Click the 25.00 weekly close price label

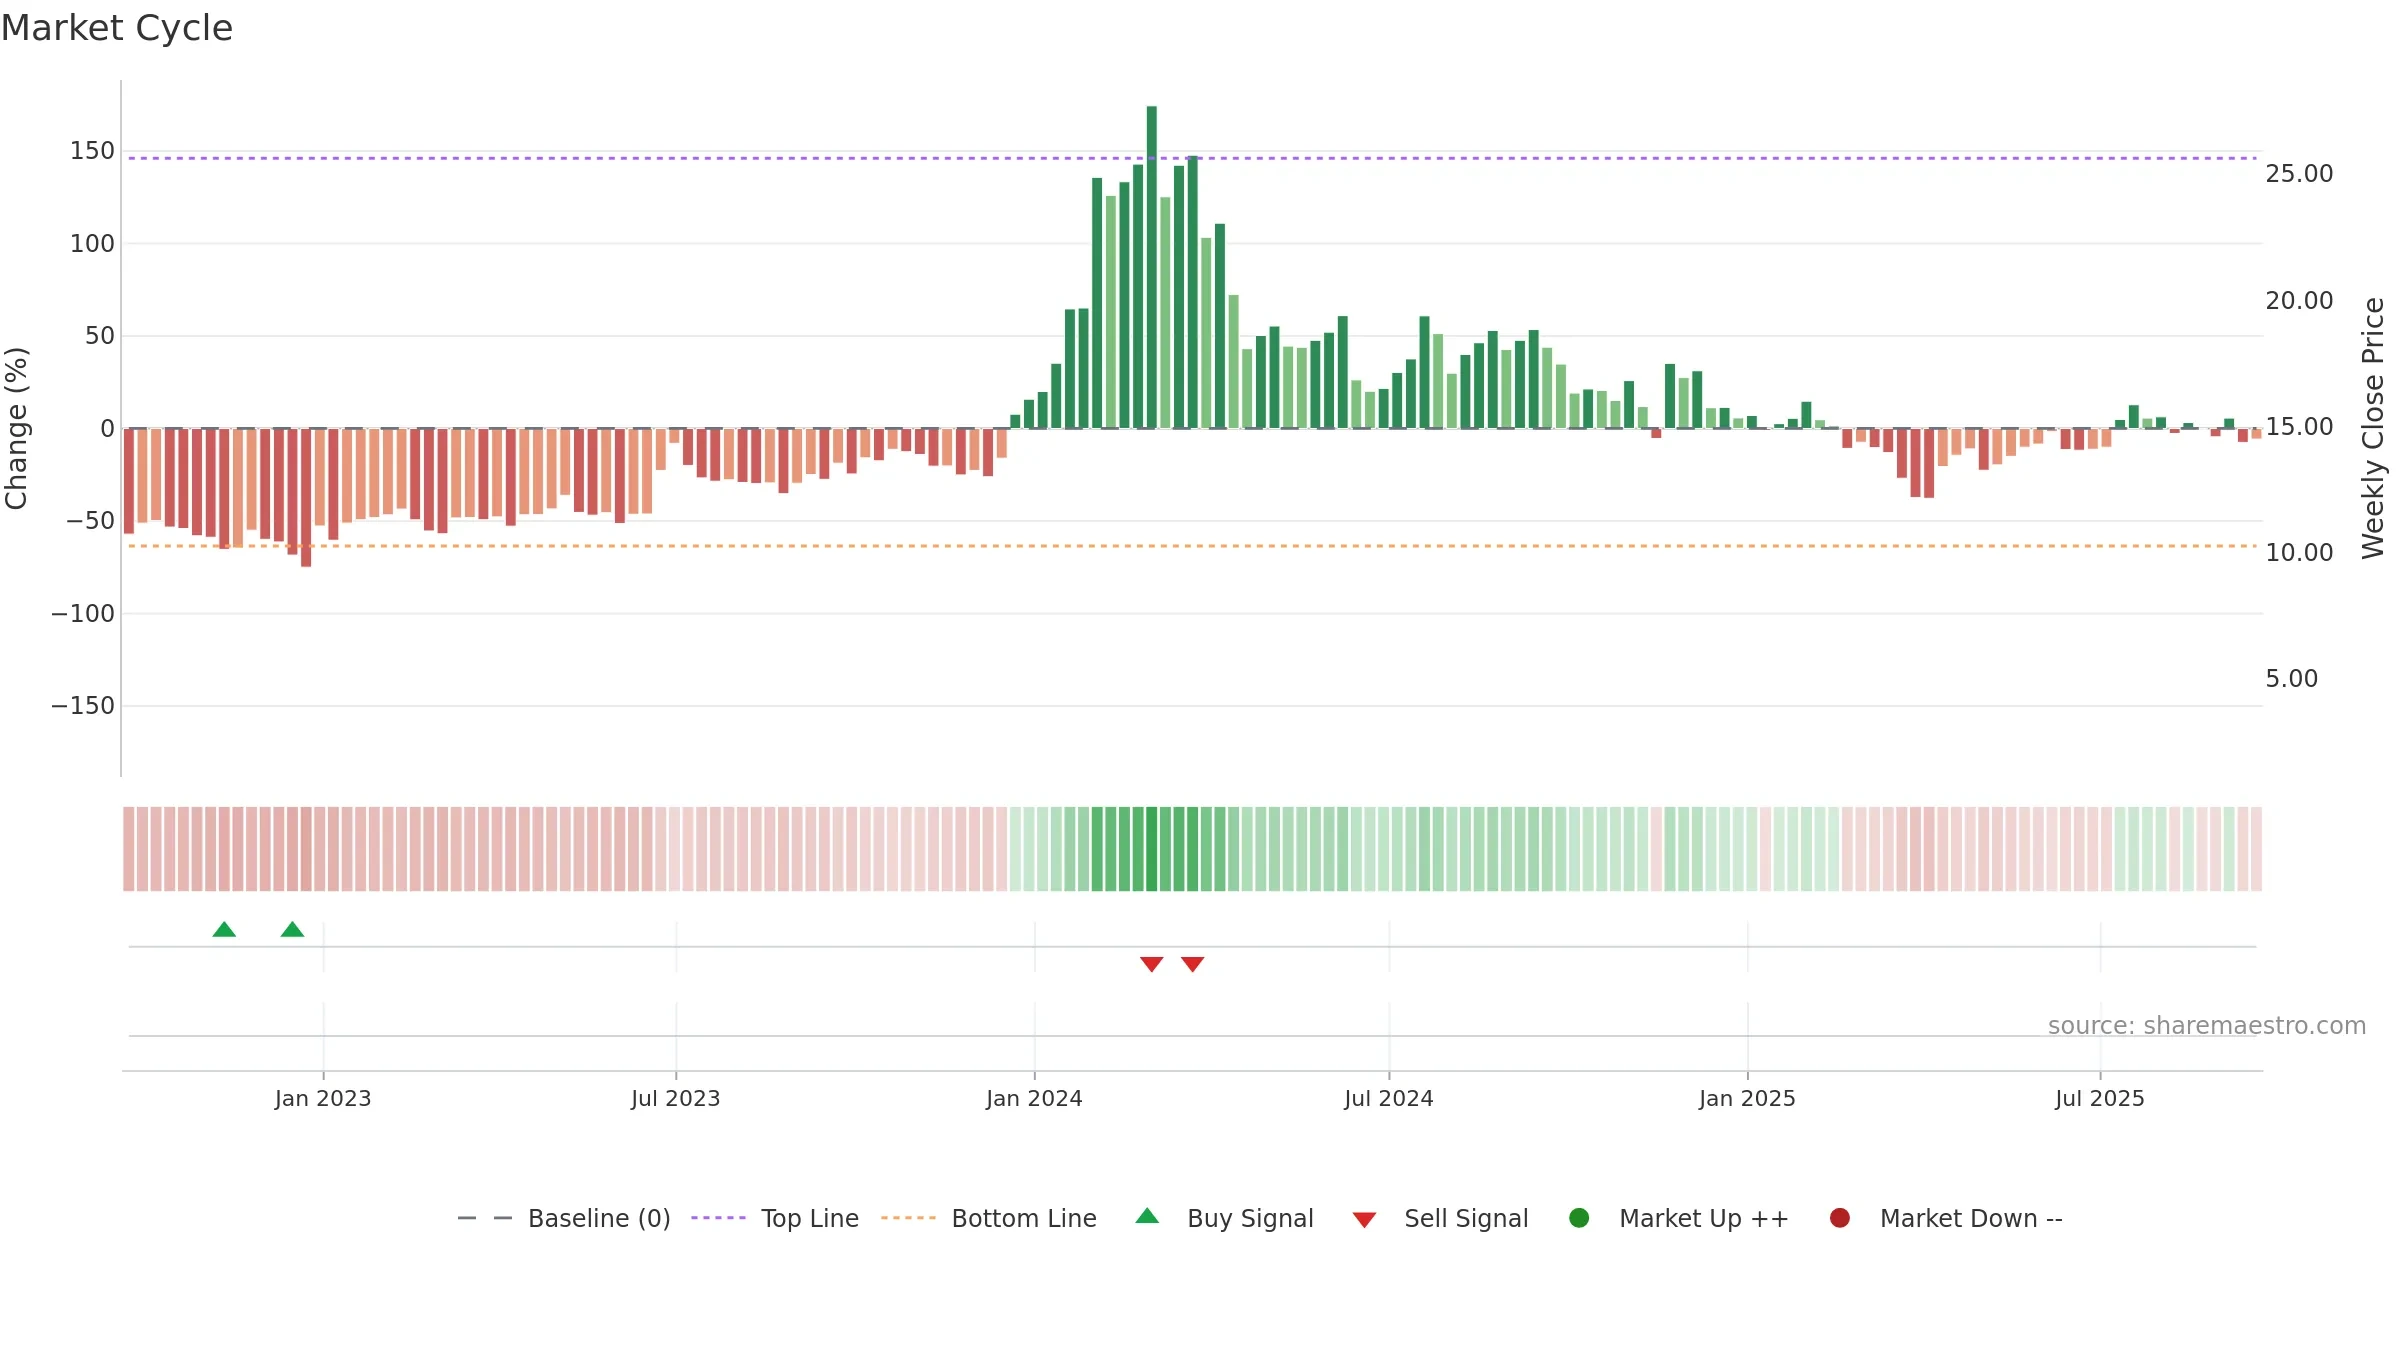(x=2299, y=174)
